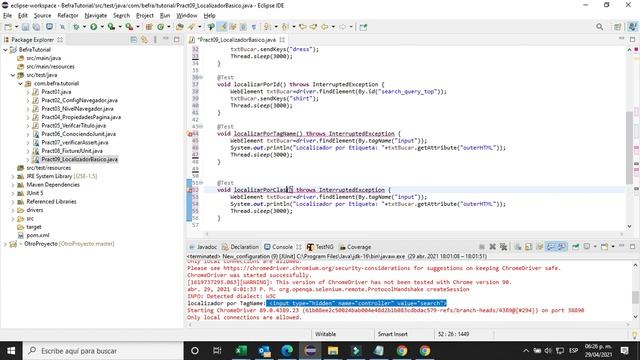The image size is (640, 360).
Task: Switch to the Declaration tab
Action: pyautogui.click(x=240, y=247)
